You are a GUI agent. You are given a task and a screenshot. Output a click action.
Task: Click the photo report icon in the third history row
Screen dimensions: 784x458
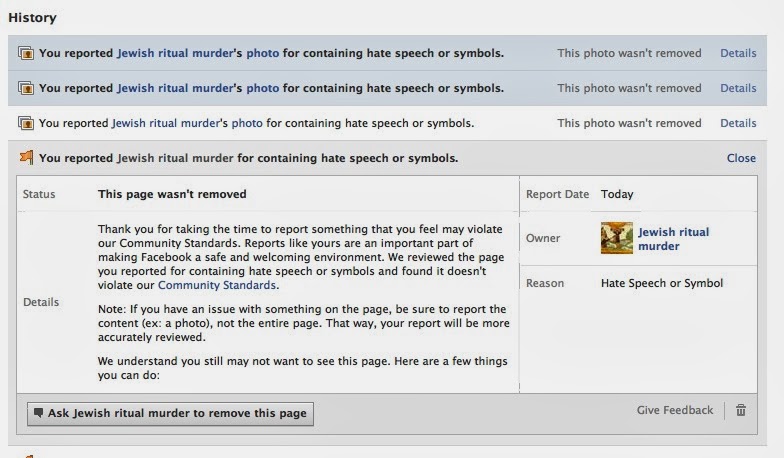pos(27,123)
